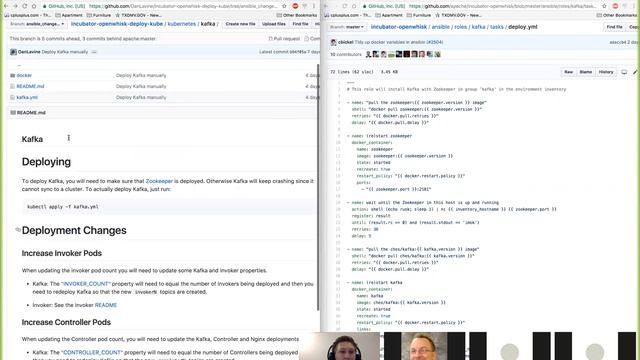Open README.md file link

[x=30, y=87]
